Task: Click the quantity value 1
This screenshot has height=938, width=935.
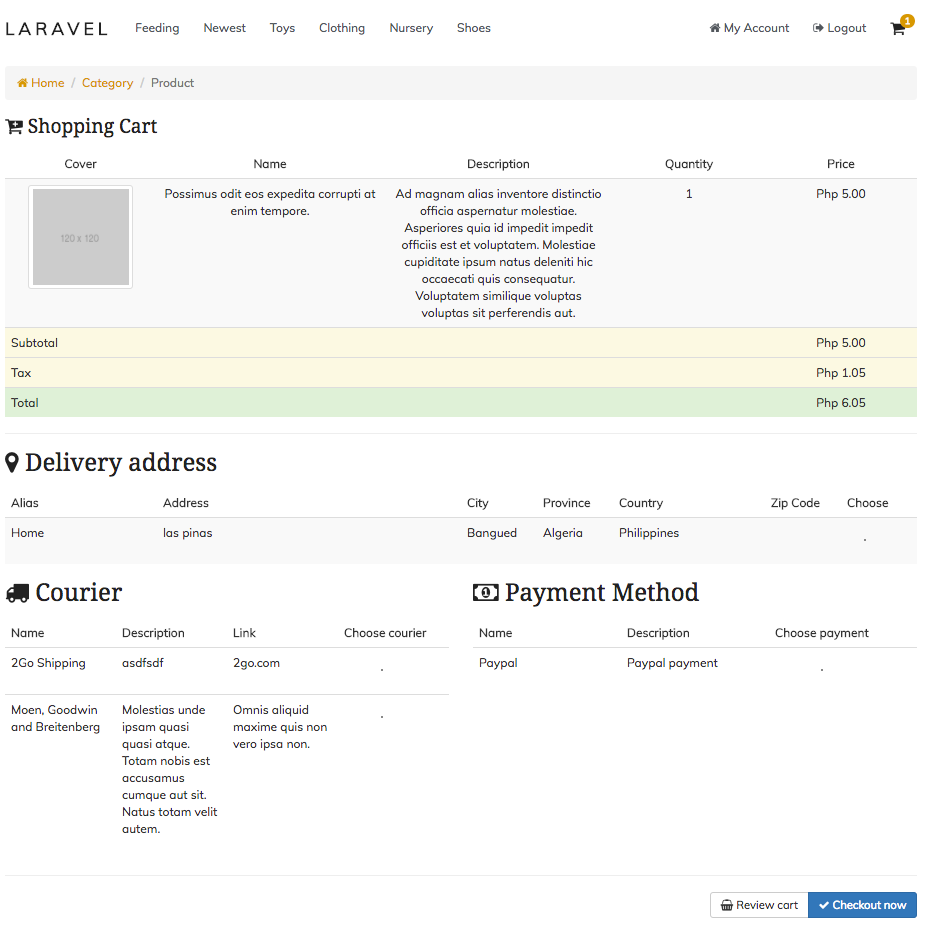Action: 689,194
